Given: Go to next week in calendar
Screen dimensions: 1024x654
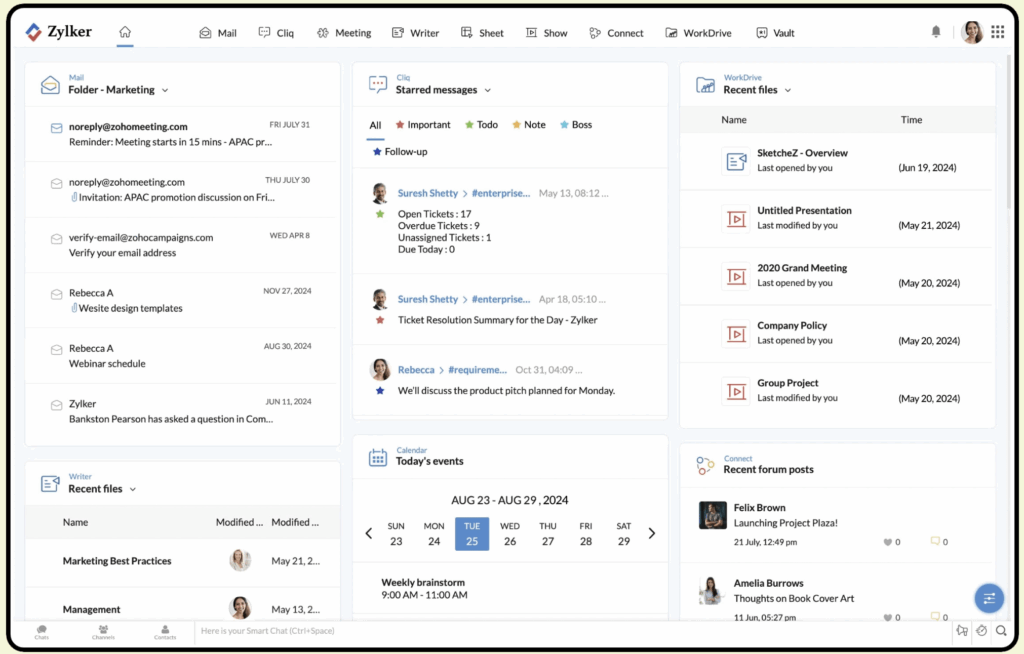Looking at the screenshot, I should pyautogui.click(x=652, y=533).
